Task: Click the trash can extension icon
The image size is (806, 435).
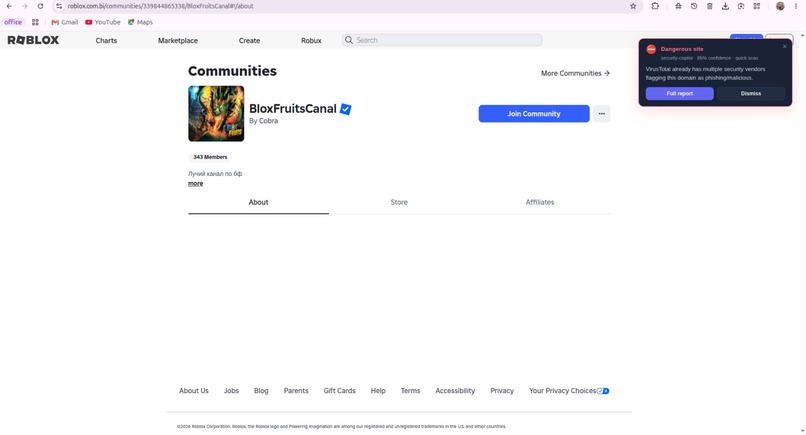Action: point(709,6)
